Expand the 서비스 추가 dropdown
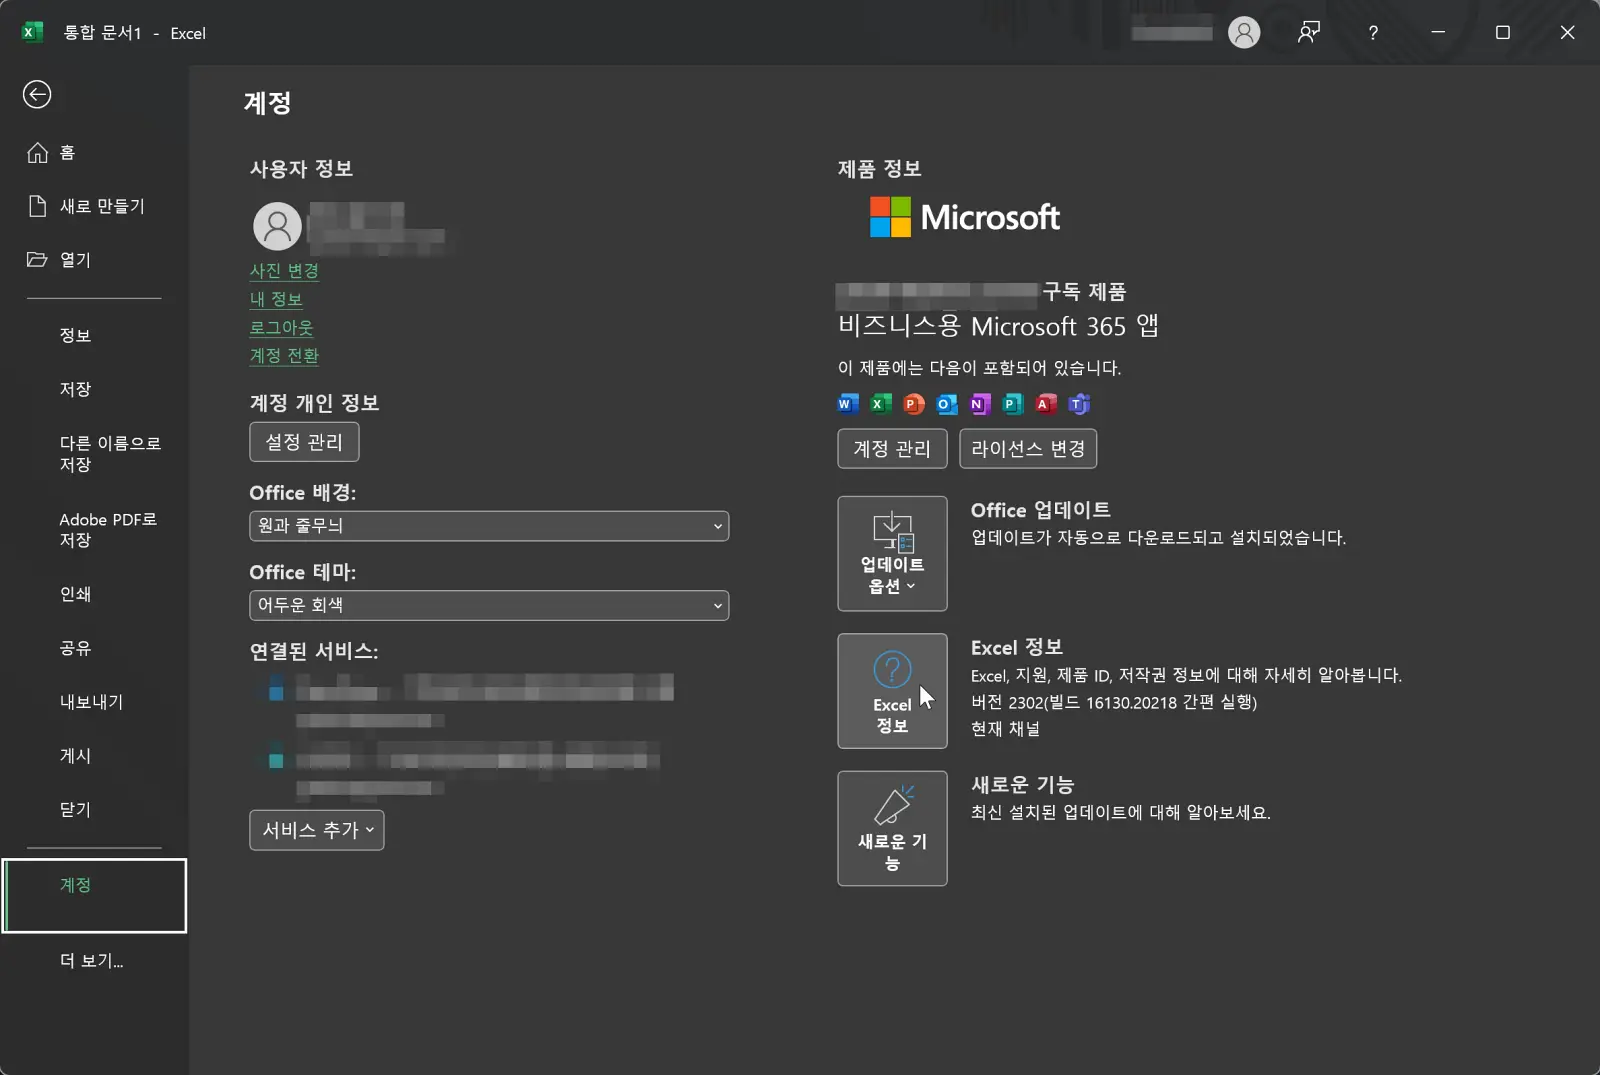Screen dimensions: 1600x1075 pos(317,830)
